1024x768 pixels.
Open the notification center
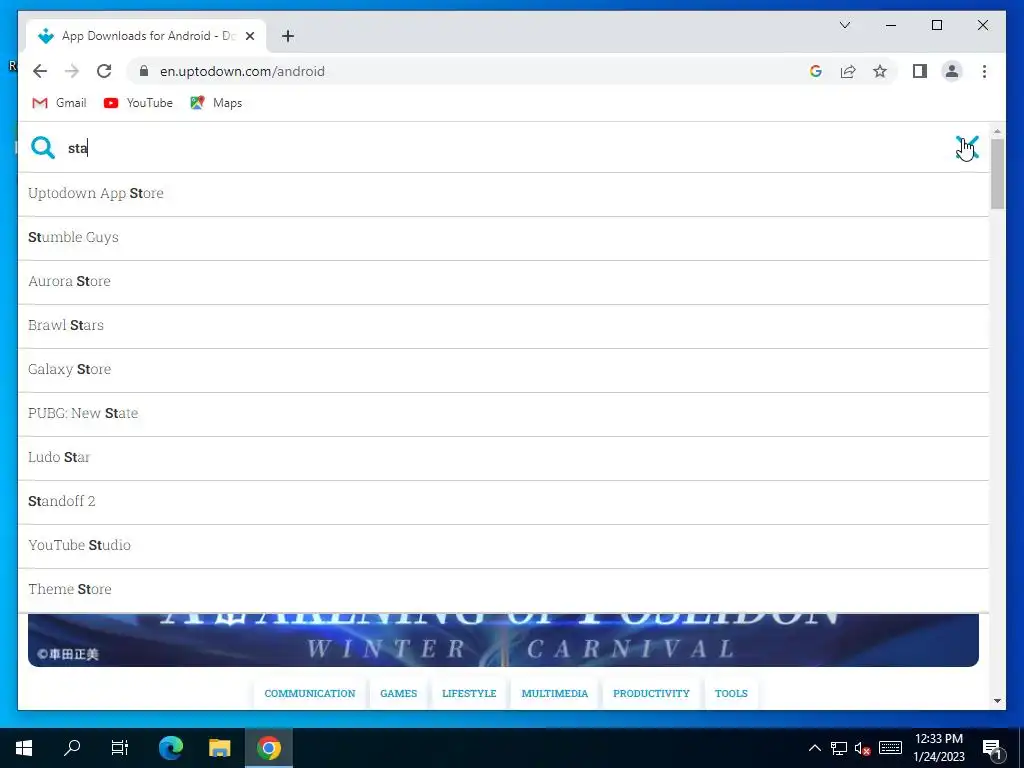click(993, 748)
